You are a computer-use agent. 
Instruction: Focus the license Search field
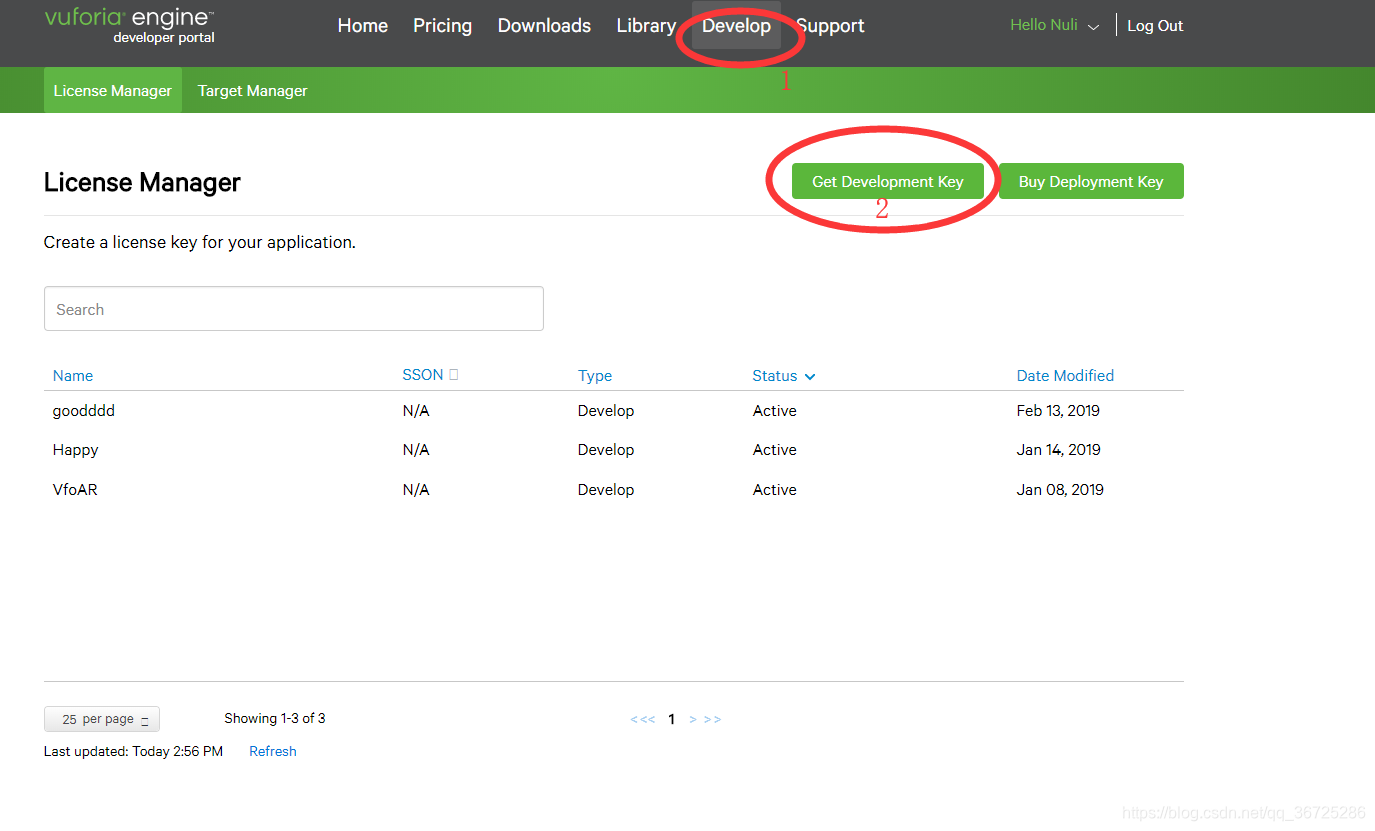click(294, 309)
